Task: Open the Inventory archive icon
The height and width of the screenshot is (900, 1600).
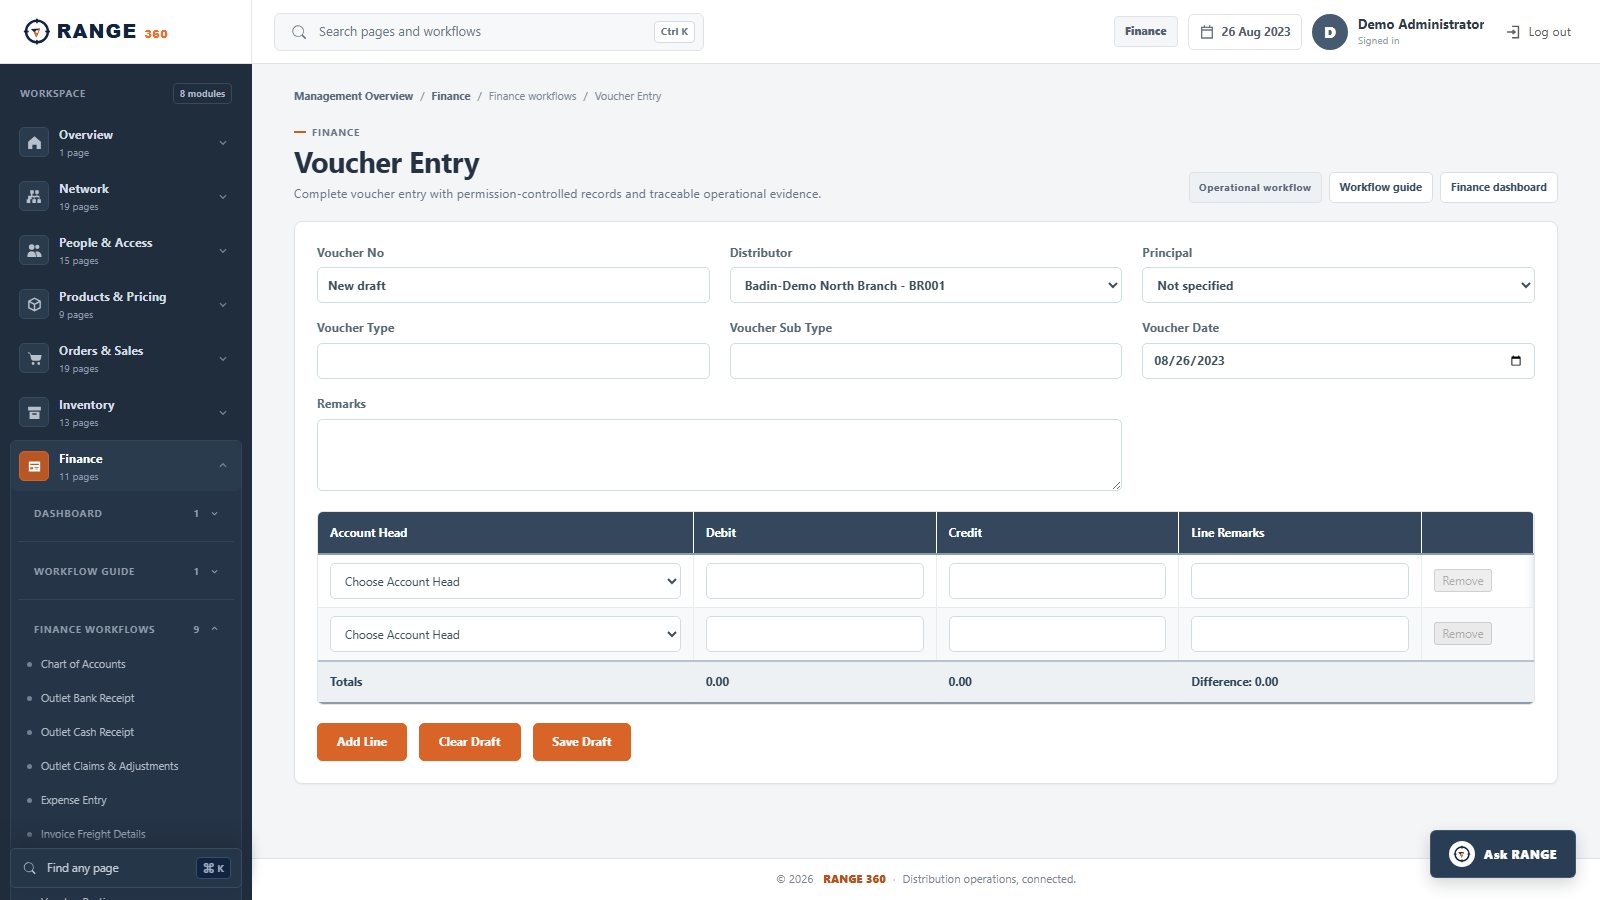Action: point(34,413)
